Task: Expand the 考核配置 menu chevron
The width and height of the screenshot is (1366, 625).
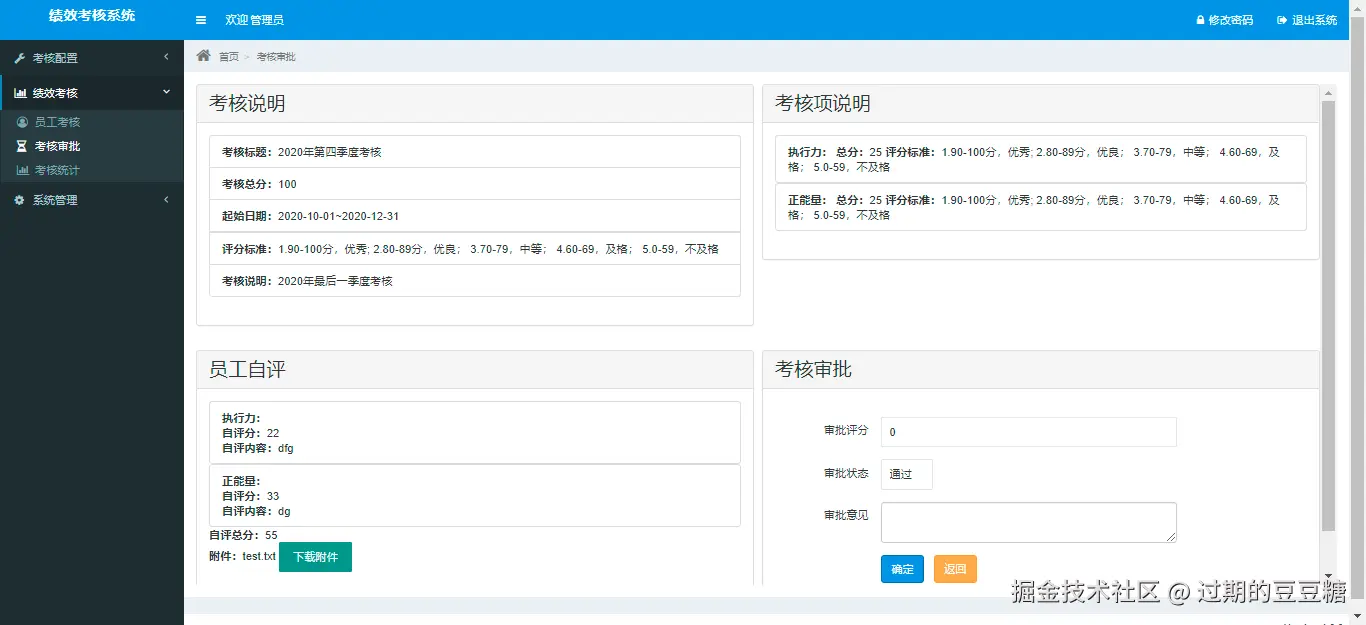Action: [x=166, y=57]
